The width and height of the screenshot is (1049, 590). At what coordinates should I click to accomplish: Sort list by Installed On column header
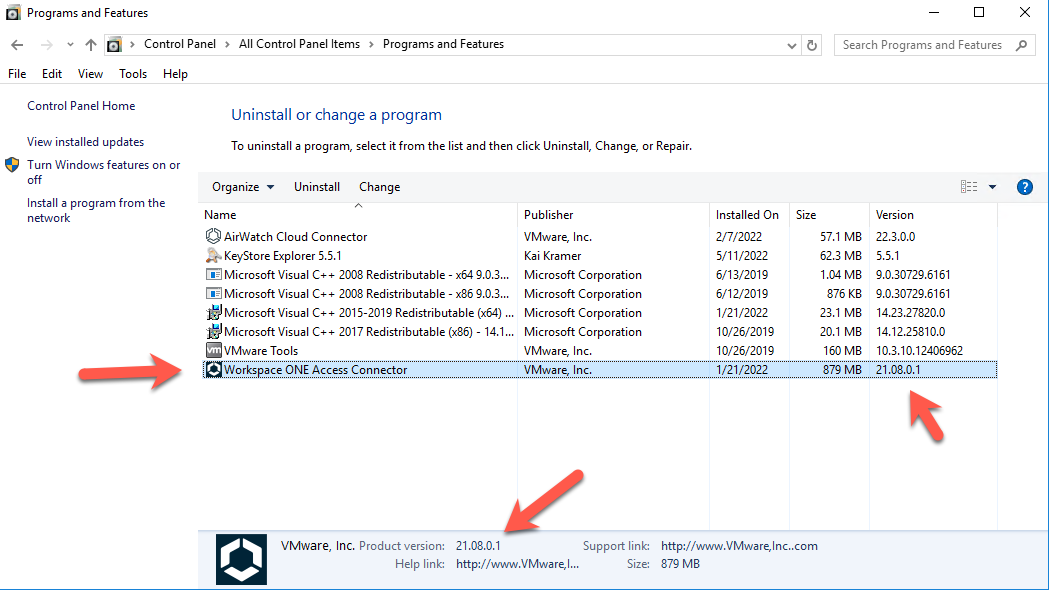(749, 215)
